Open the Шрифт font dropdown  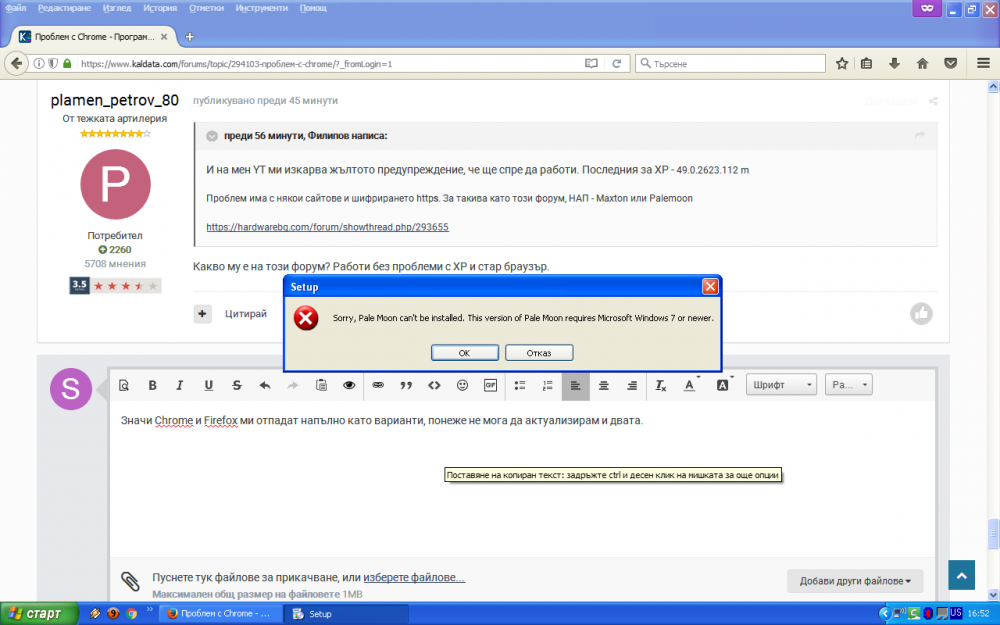[781, 385]
